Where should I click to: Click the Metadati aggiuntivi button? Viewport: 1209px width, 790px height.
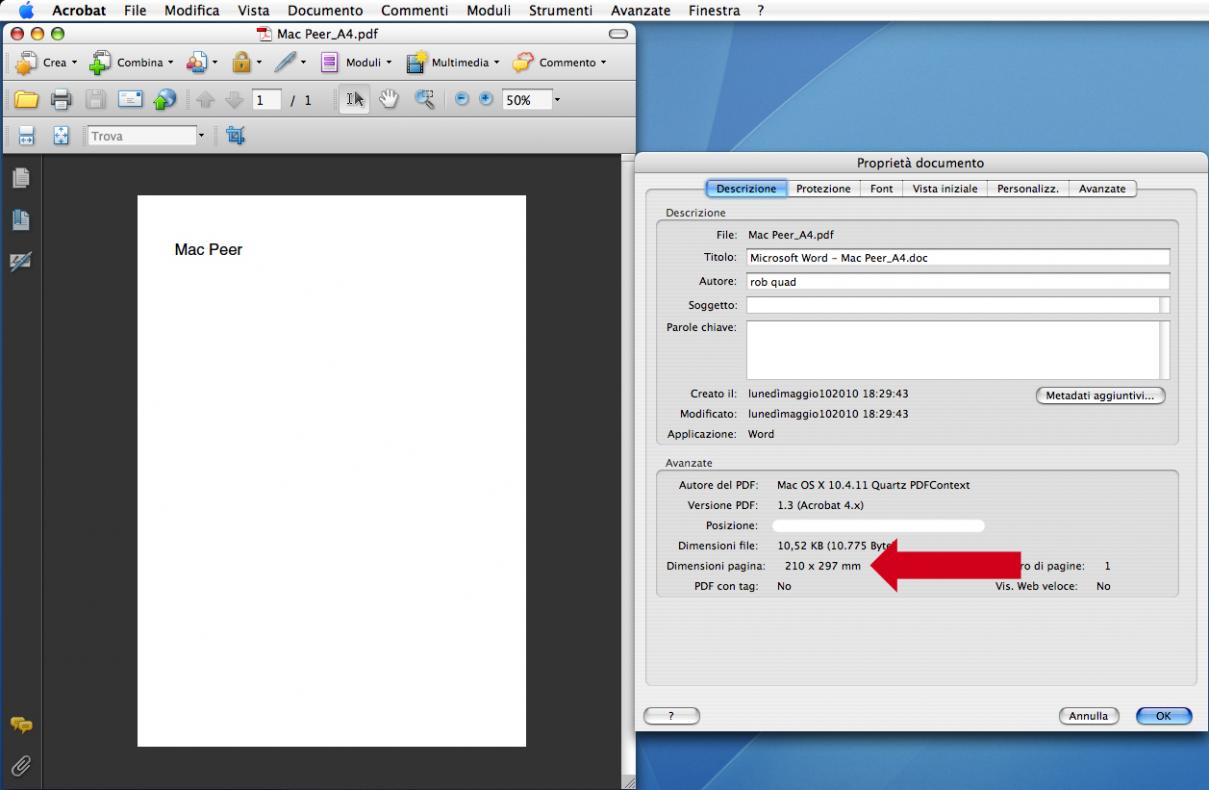point(1100,396)
